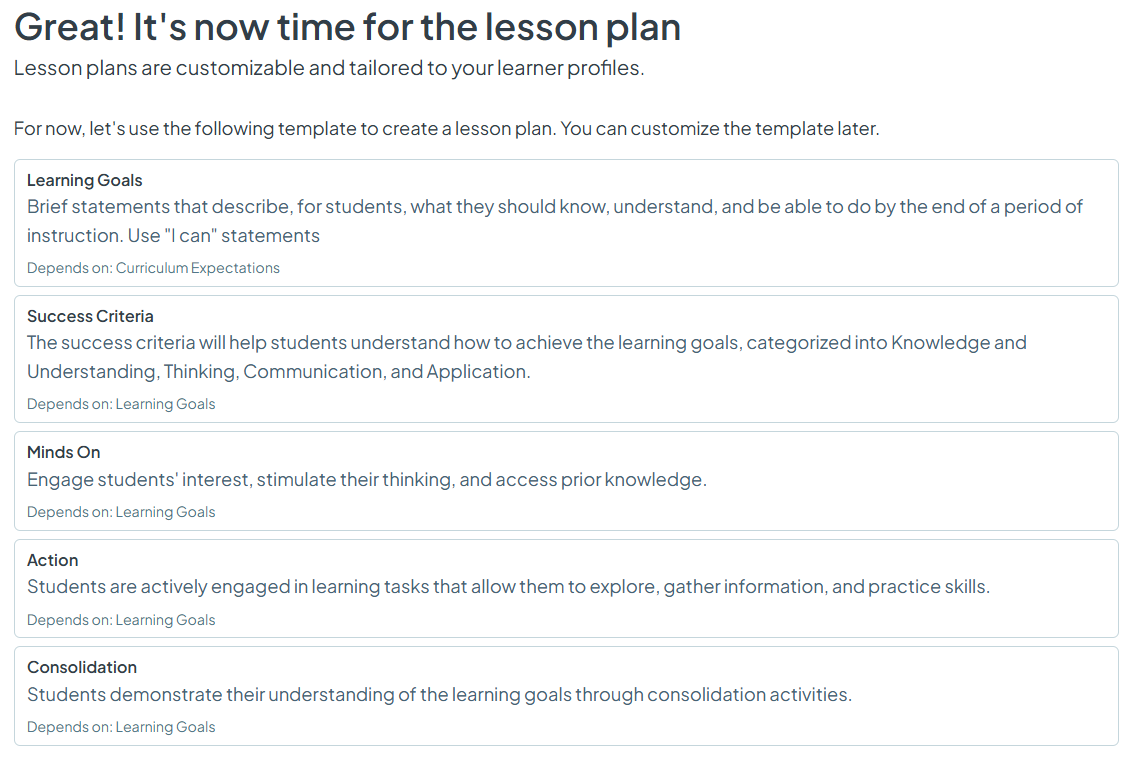
Task: Open the Success Criteria card heading
Action: coord(90,317)
